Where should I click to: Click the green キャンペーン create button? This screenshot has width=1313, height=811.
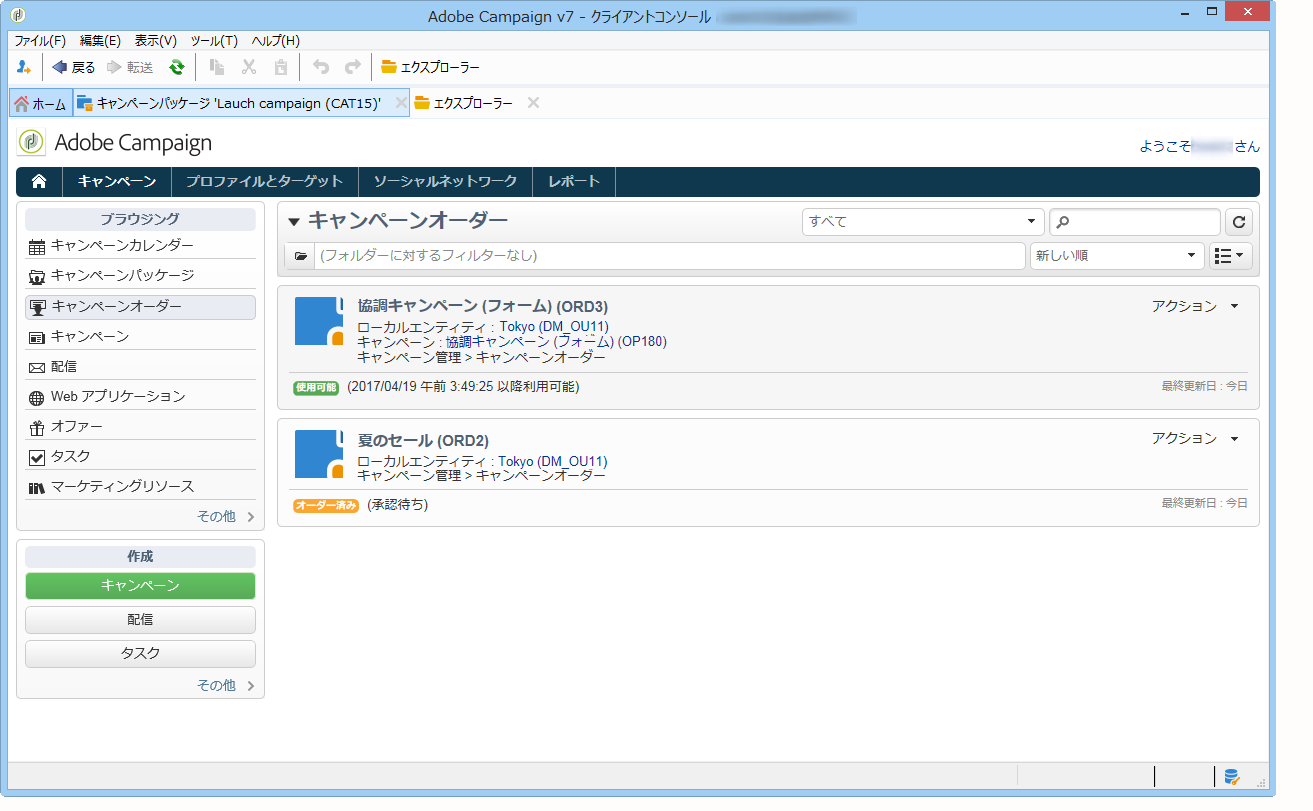(x=140, y=586)
